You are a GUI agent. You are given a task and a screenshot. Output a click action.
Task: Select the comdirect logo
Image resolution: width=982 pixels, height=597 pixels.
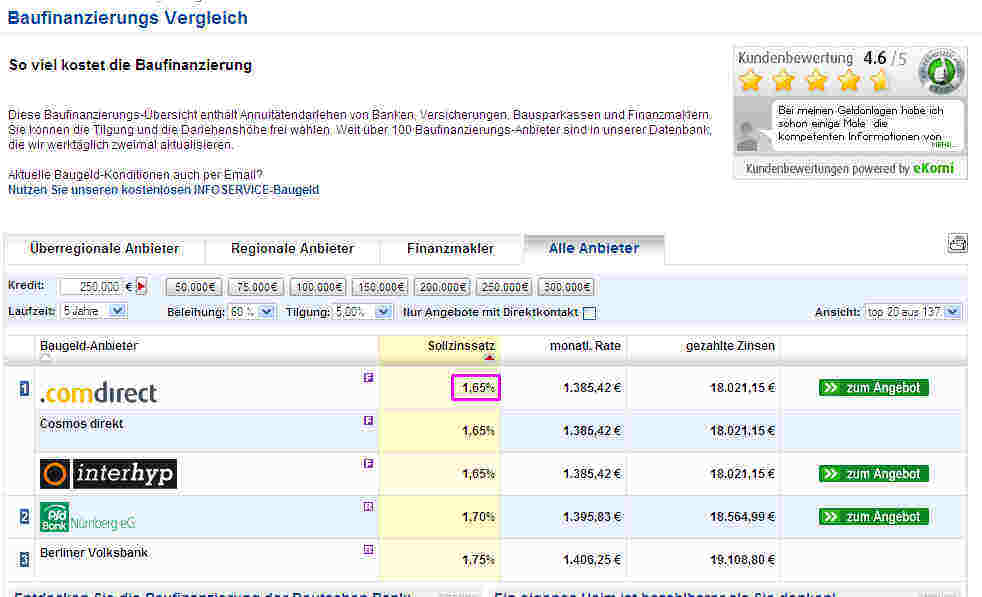tap(97, 392)
